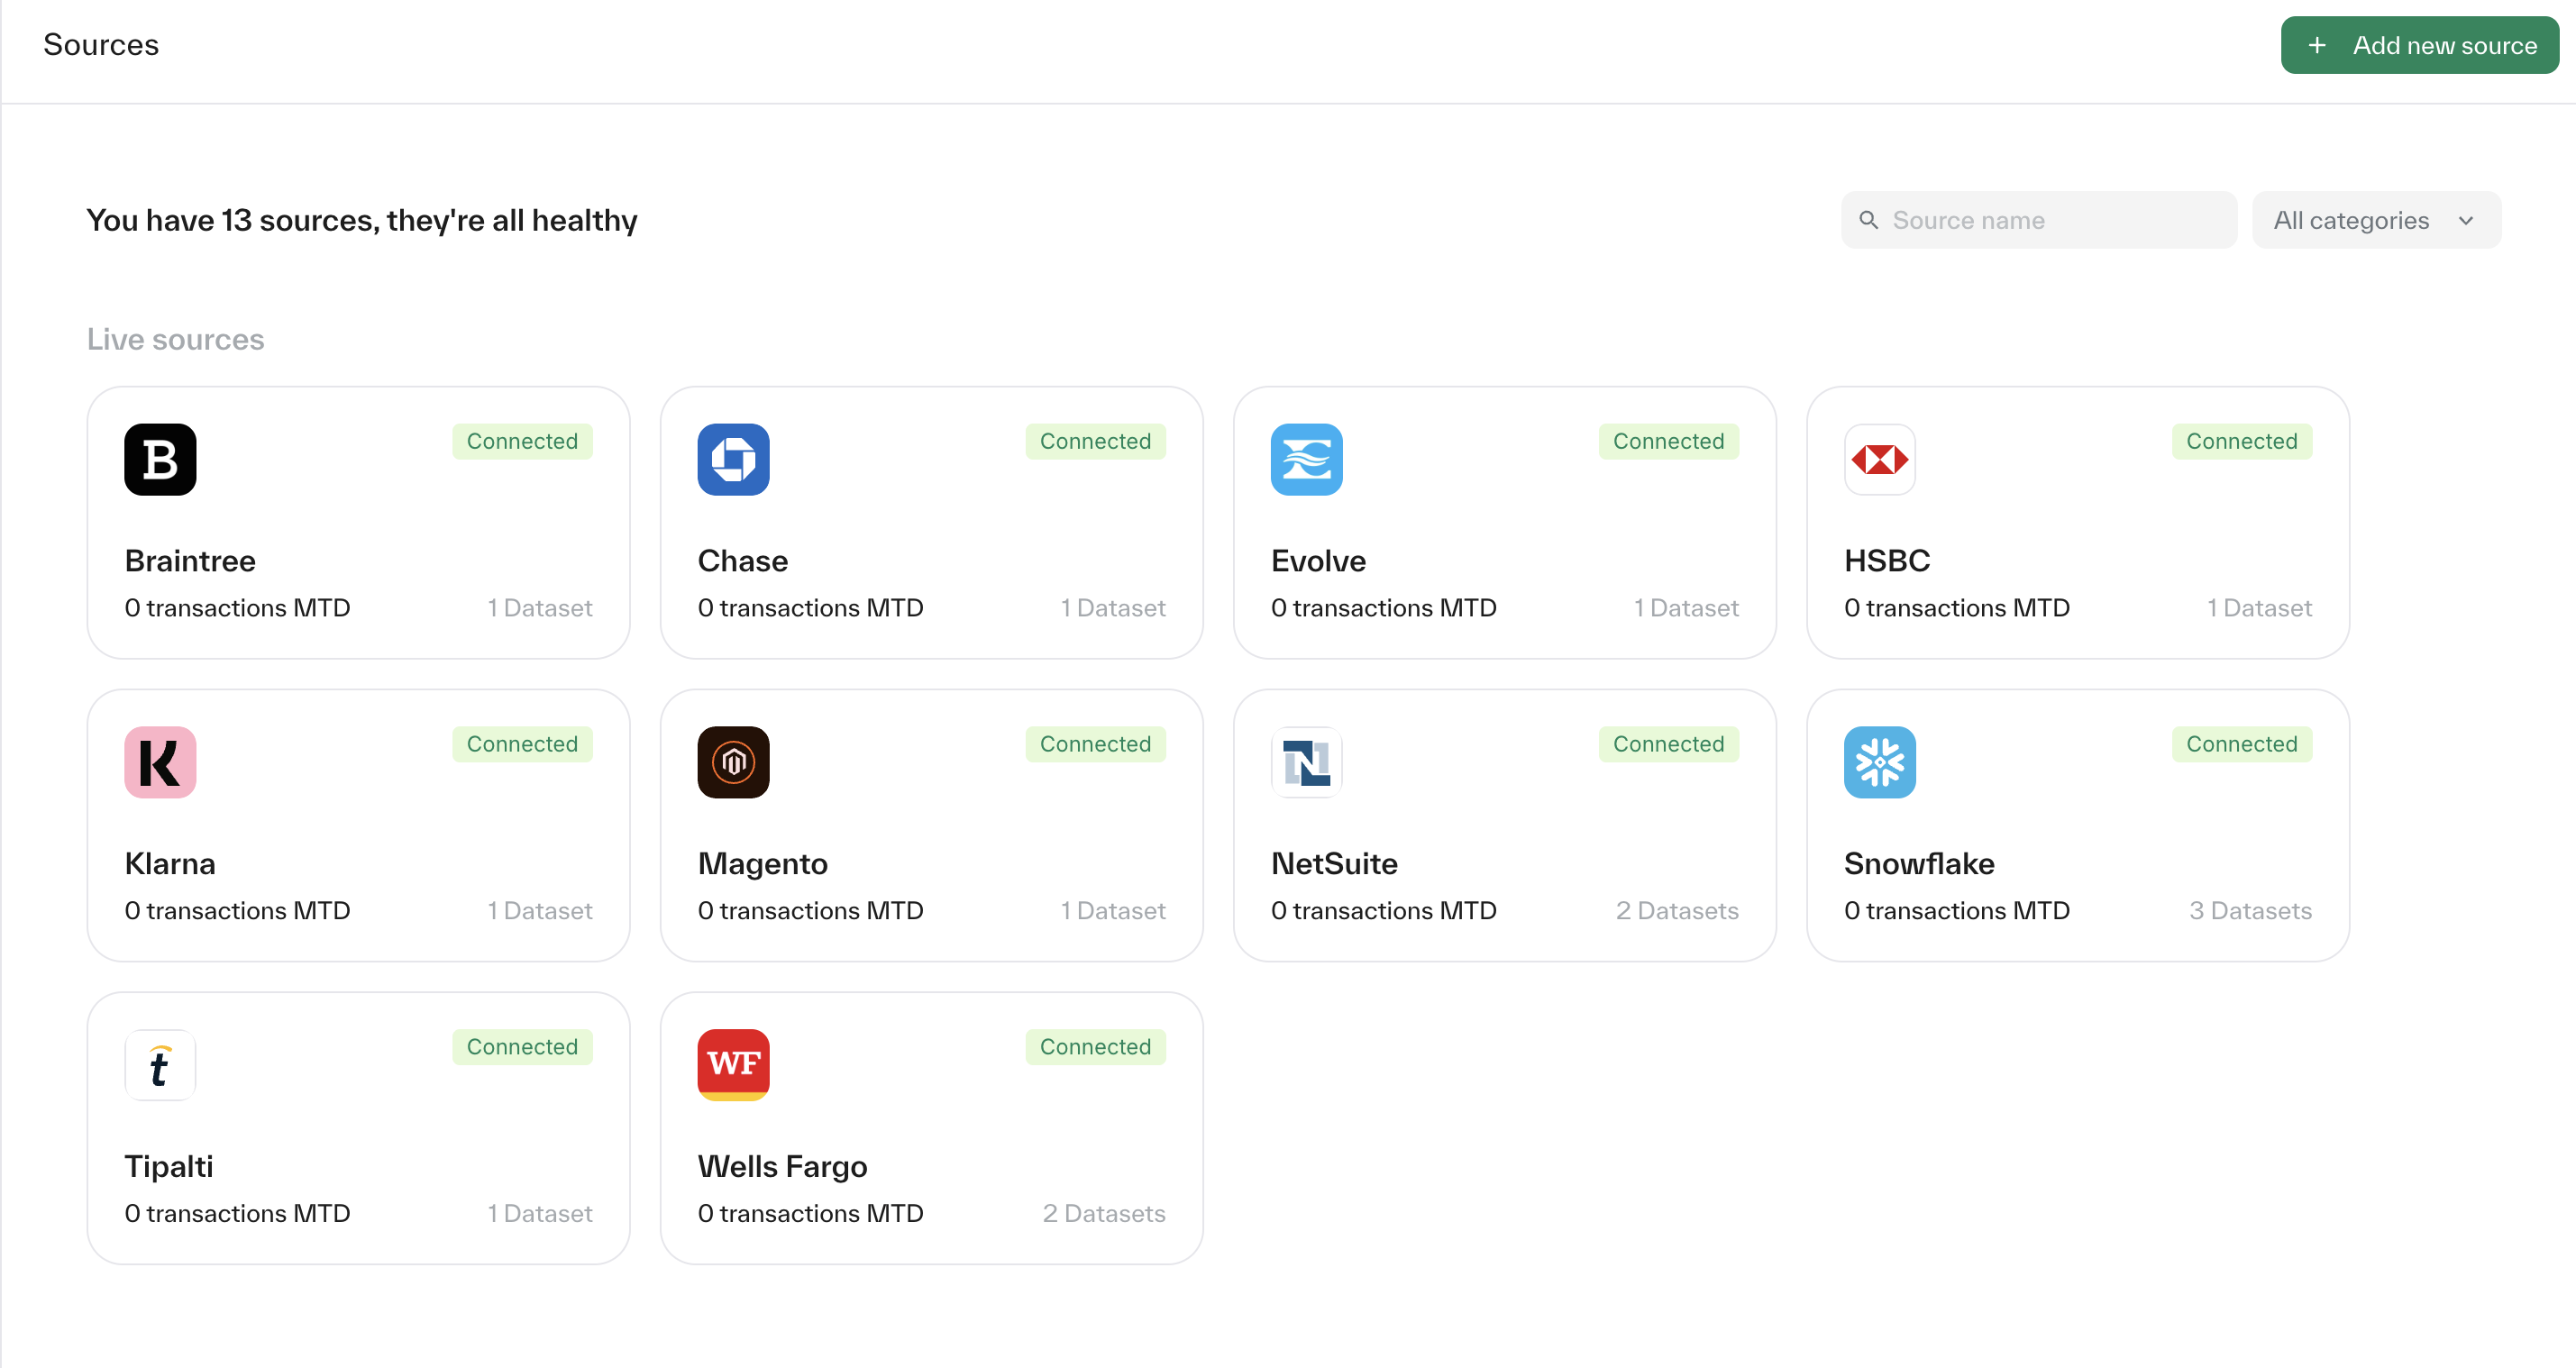Open the Tipalti source name
Screen dimensions: 2576x1368
coord(168,1166)
